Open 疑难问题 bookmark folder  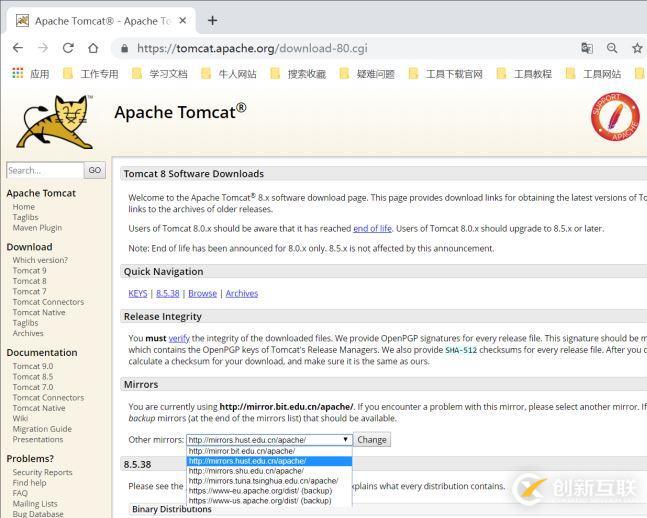point(367,74)
